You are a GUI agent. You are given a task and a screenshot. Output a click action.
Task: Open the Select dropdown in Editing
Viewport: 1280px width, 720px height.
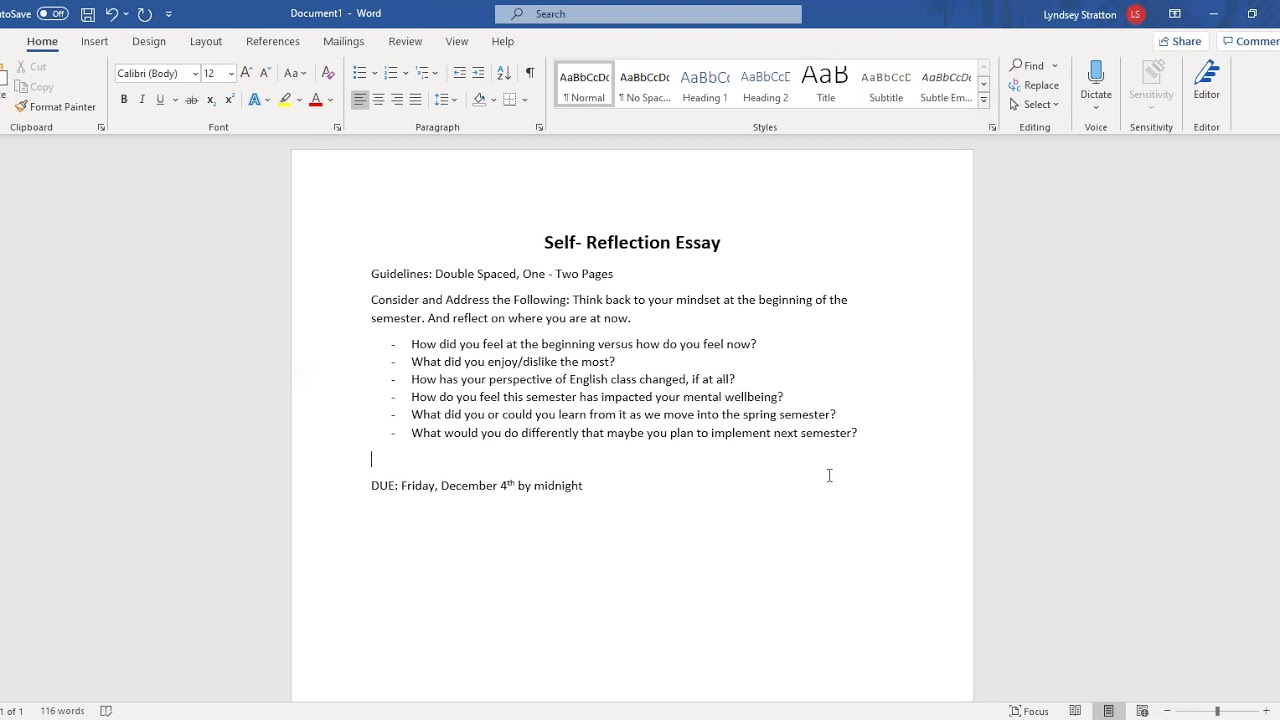pos(1034,104)
